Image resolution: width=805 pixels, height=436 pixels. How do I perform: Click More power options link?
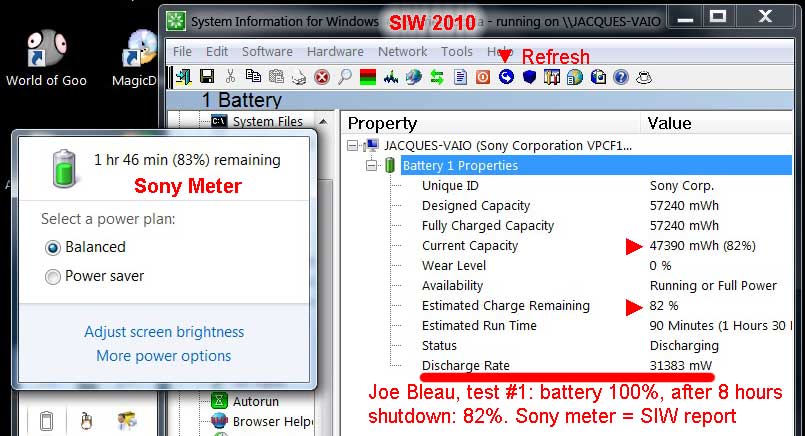click(x=164, y=355)
